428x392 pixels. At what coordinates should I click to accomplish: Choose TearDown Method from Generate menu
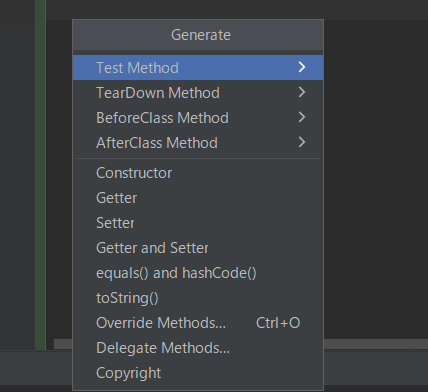pyautogui.click(x=198, y=93)
